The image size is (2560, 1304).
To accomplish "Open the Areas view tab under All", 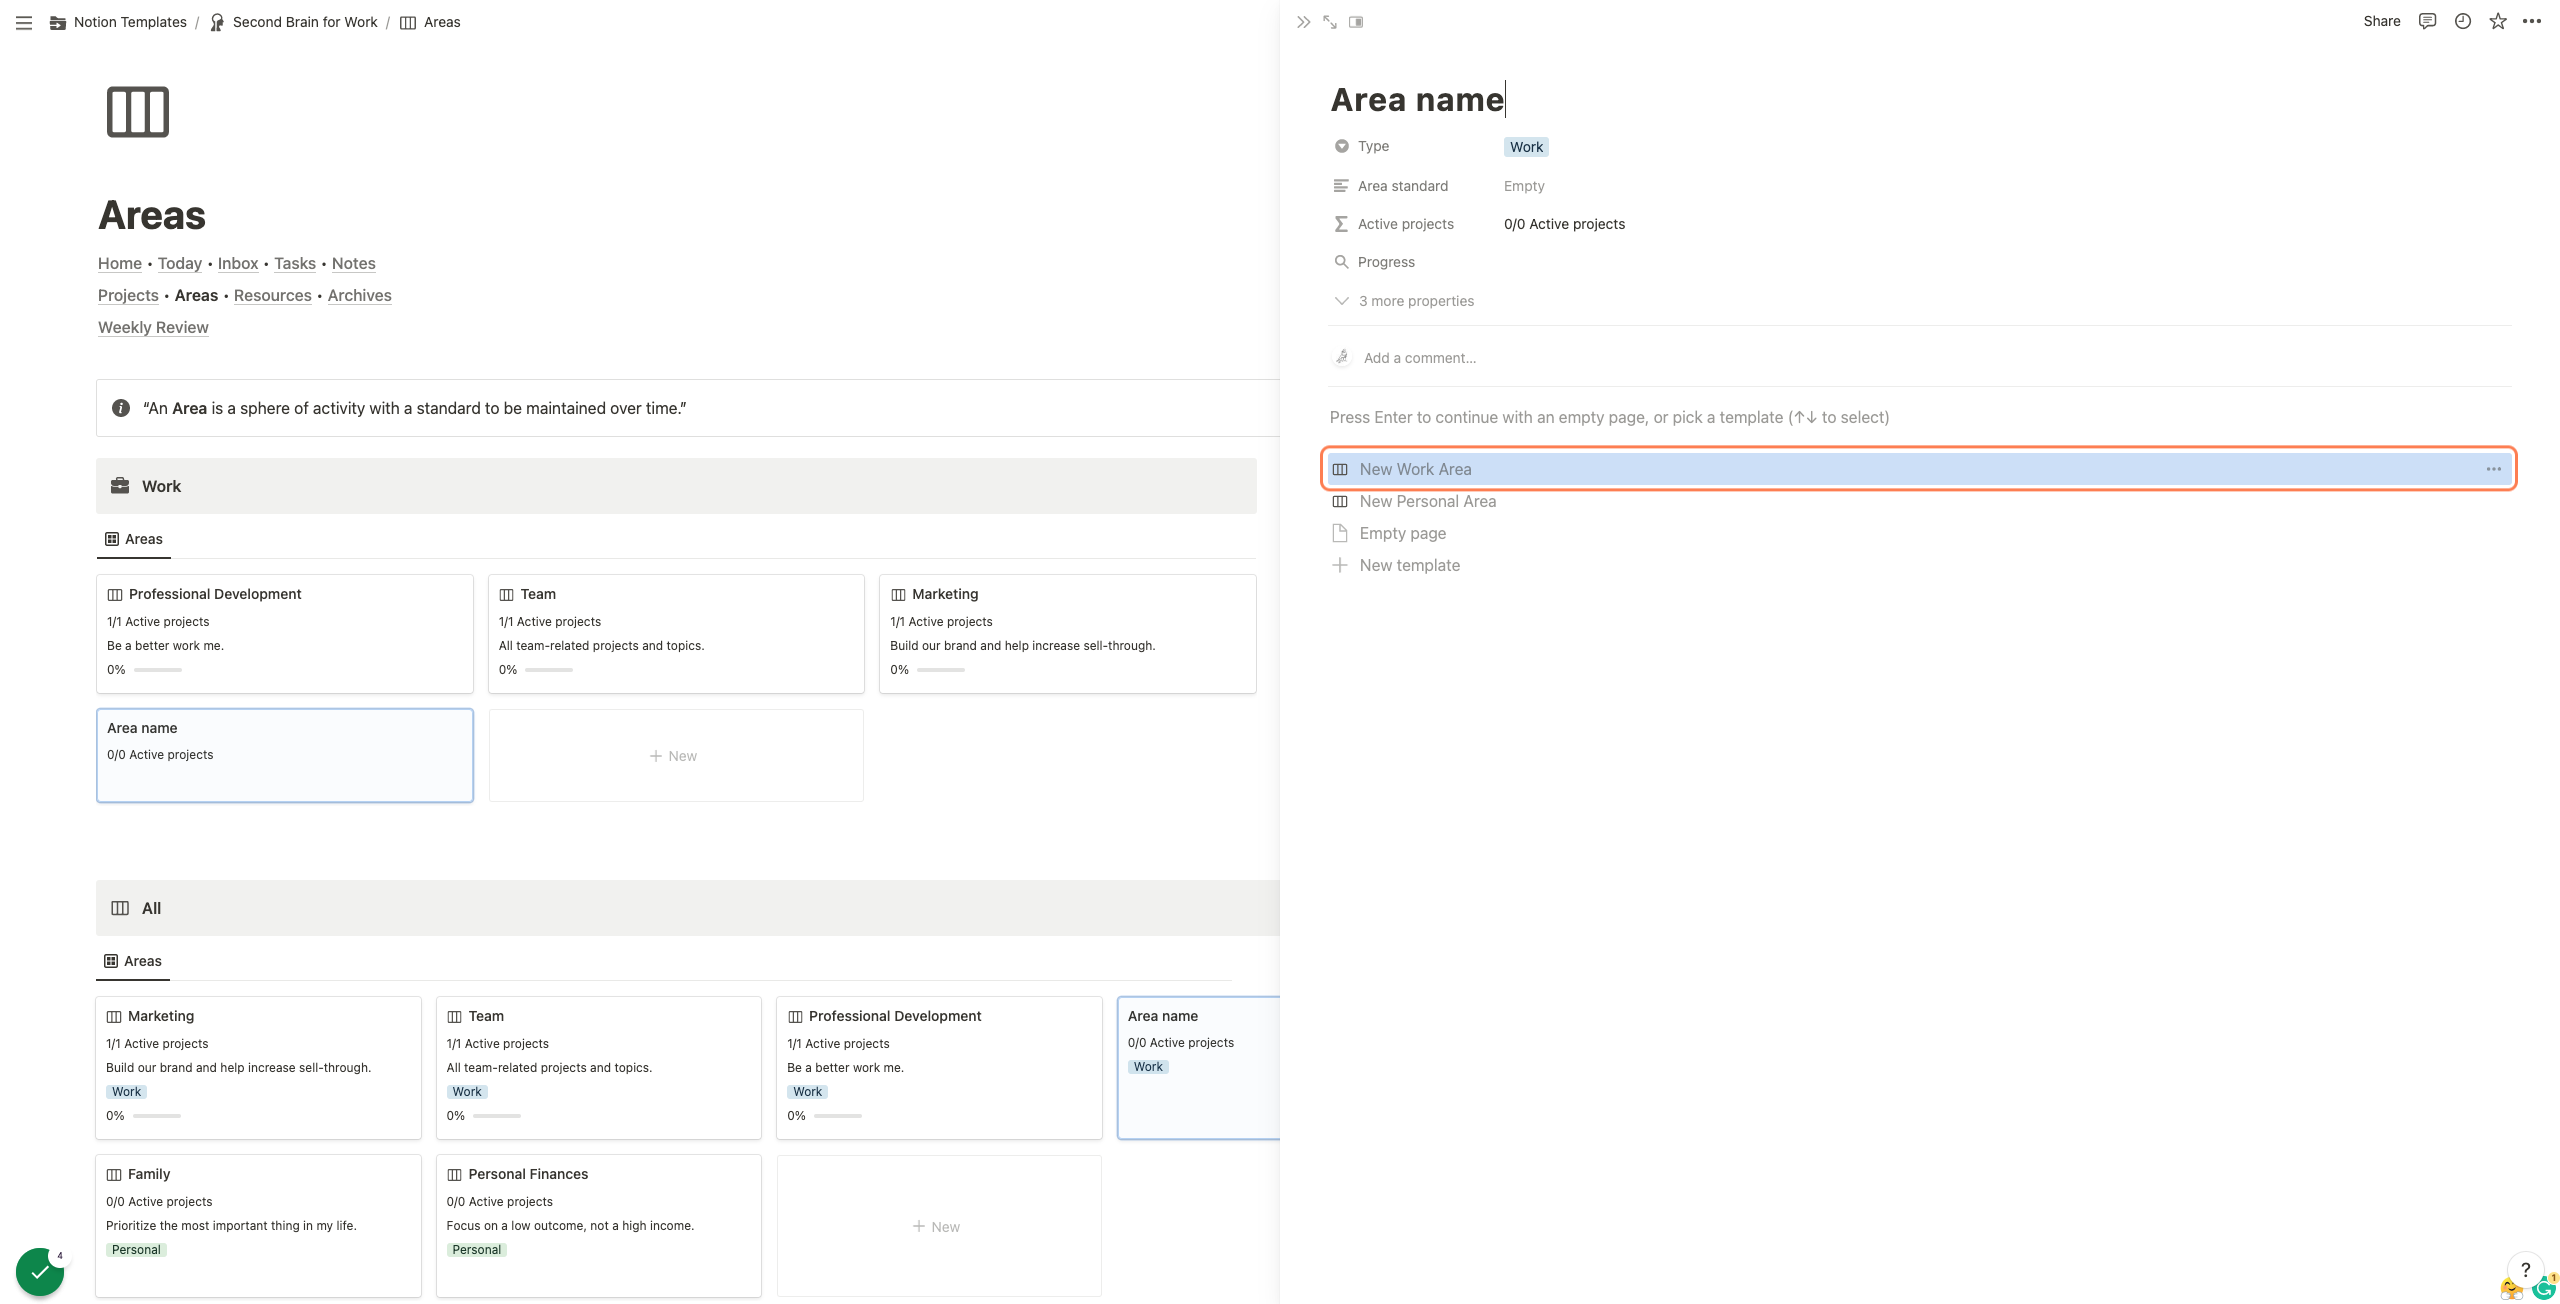I will [x=133, y=961].
